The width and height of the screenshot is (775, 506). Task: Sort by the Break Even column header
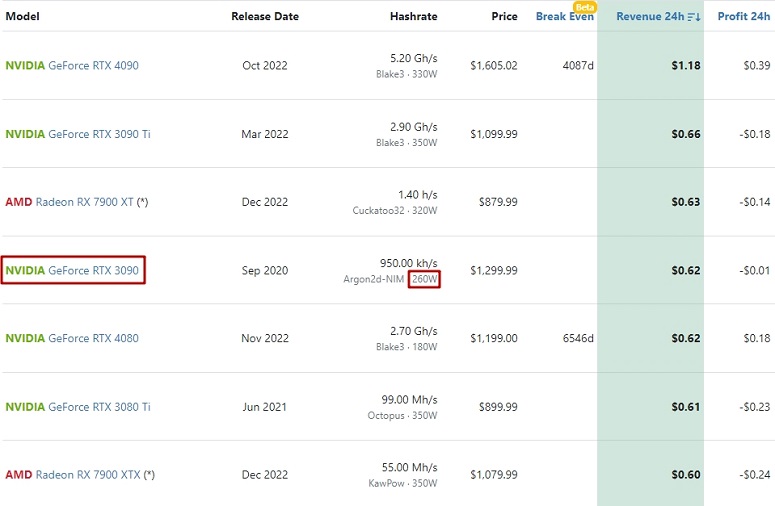tap(564, 16)
